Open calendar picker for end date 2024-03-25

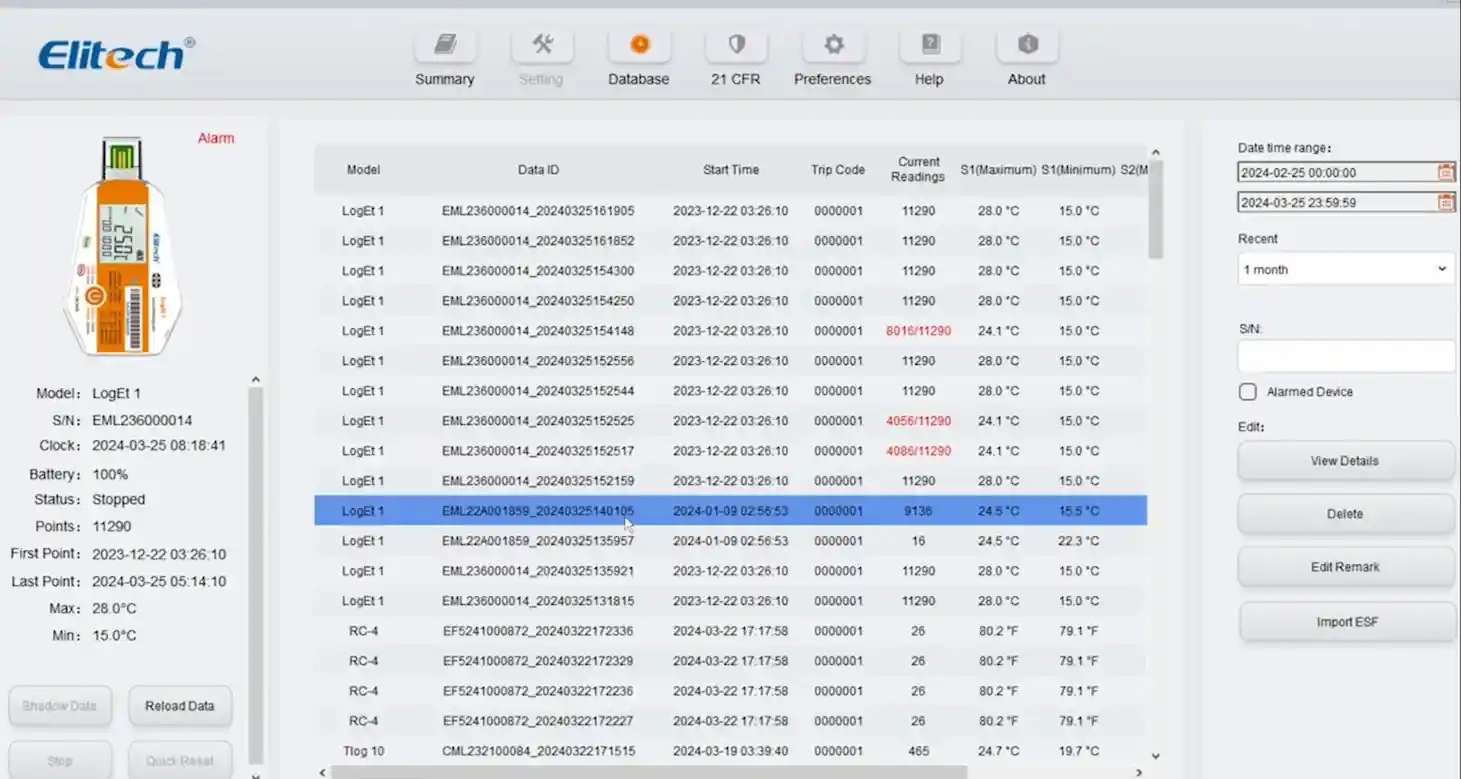coord(1446,202)
